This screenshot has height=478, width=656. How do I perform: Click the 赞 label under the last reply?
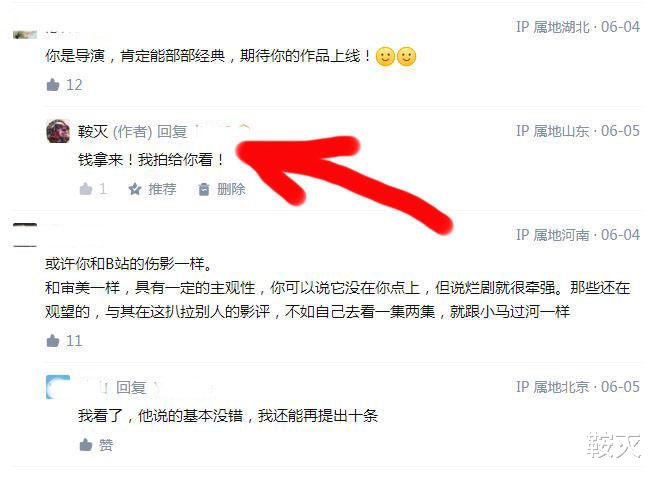[106, 445]
